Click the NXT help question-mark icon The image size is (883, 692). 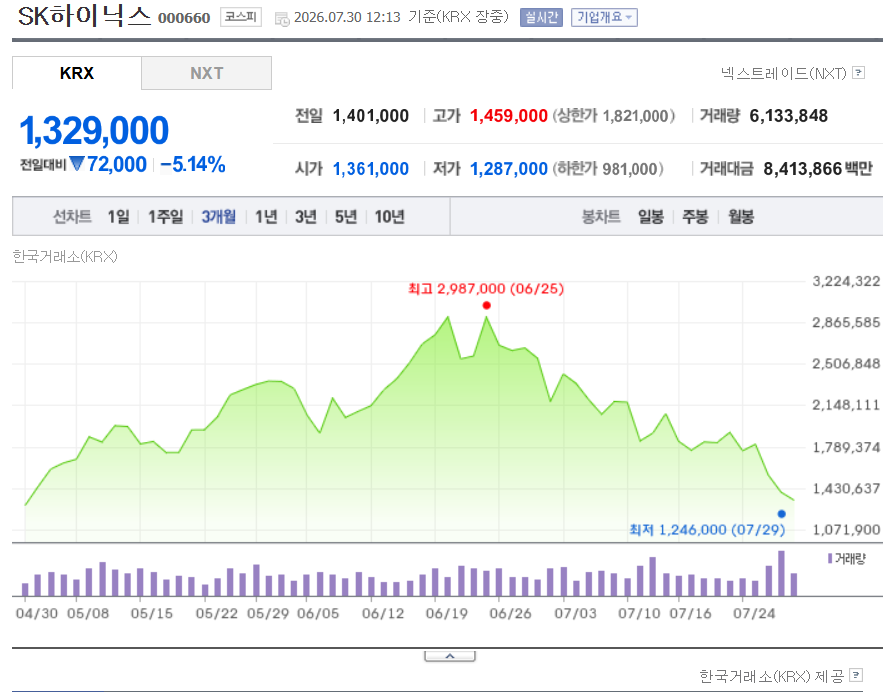pyautogui.click(x=859, y=73)
